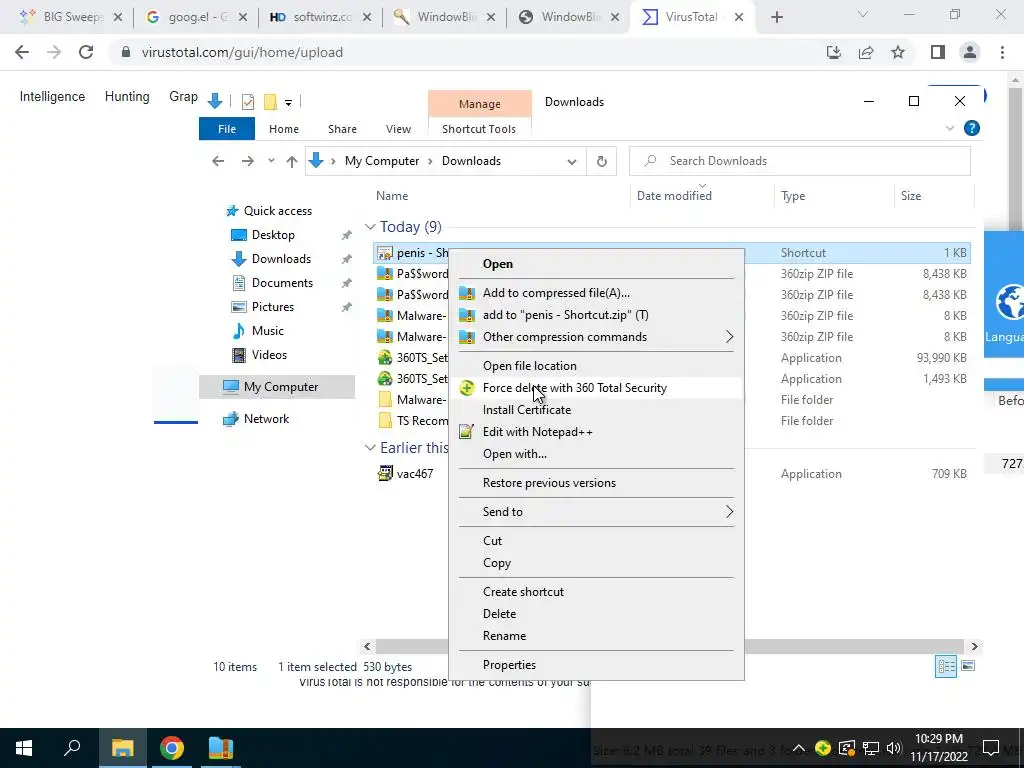
Task: Select My Computer in navigation pane
Action: point(277,387)
